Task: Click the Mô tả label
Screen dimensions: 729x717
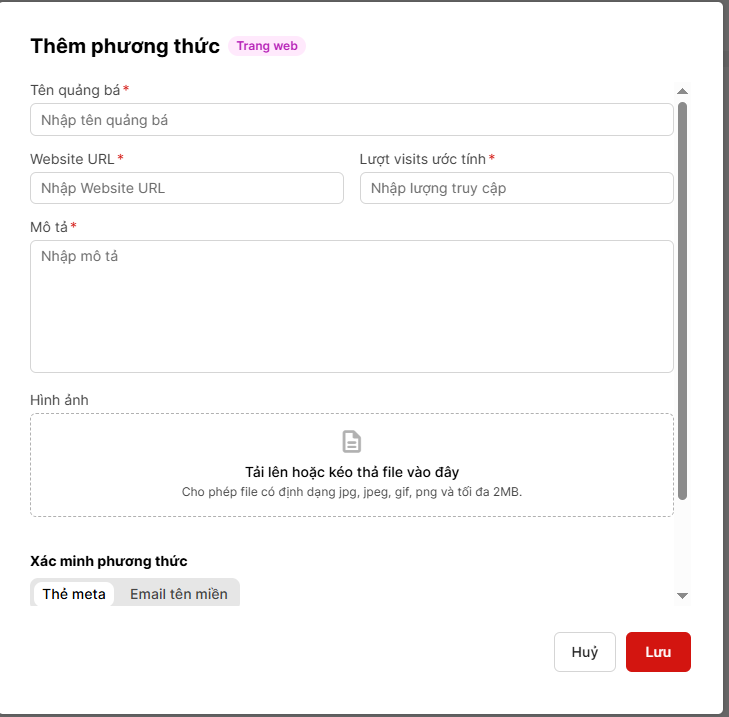Action: 49,226
